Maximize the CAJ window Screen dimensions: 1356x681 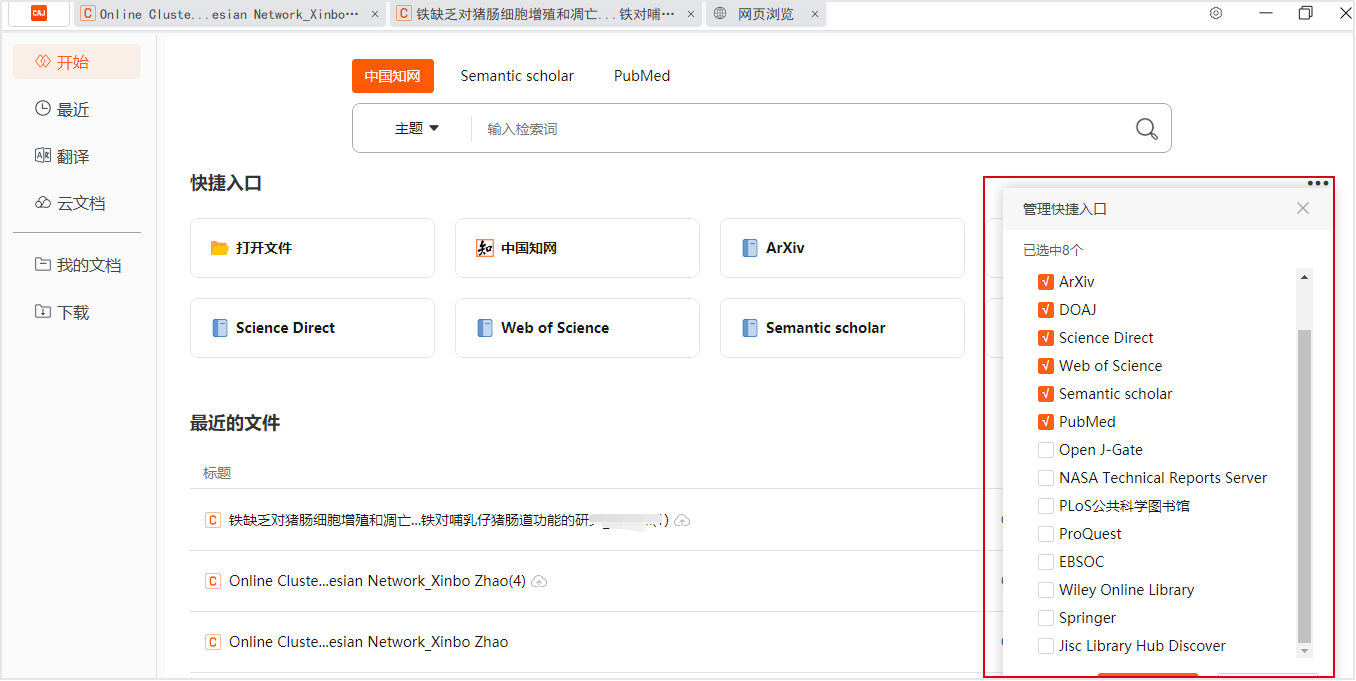coord(1305,13)
